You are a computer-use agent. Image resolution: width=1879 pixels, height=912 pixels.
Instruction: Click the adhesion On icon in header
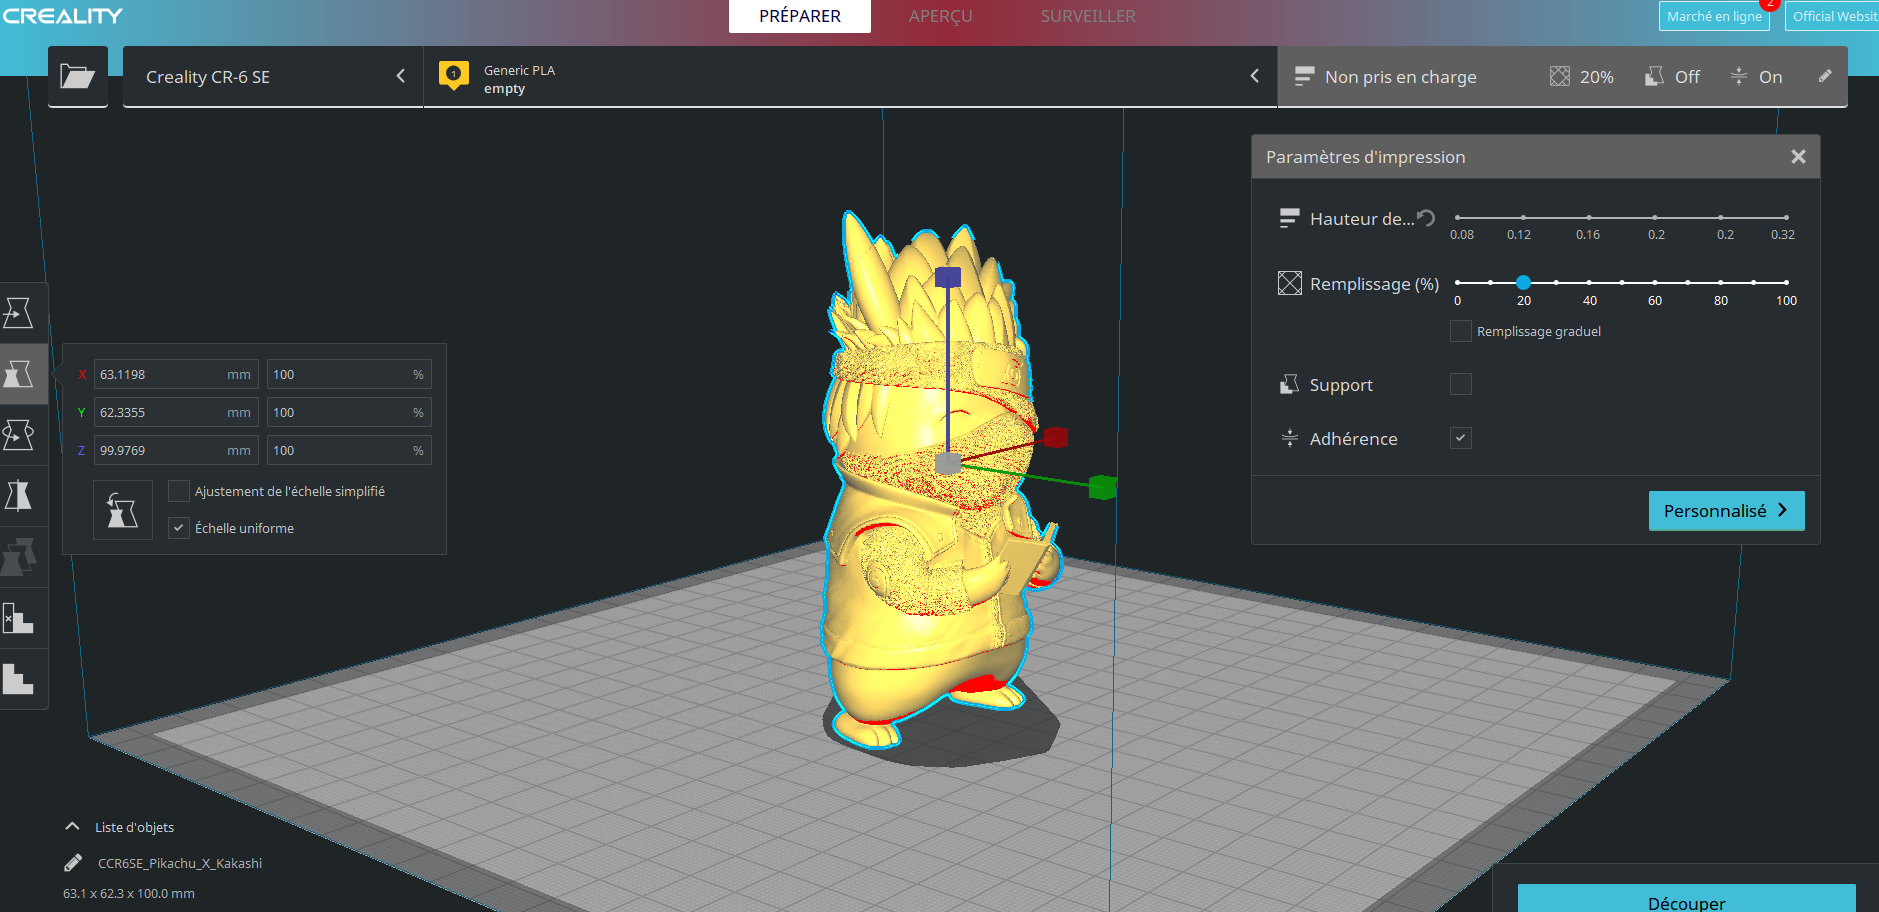(1739, 76)
